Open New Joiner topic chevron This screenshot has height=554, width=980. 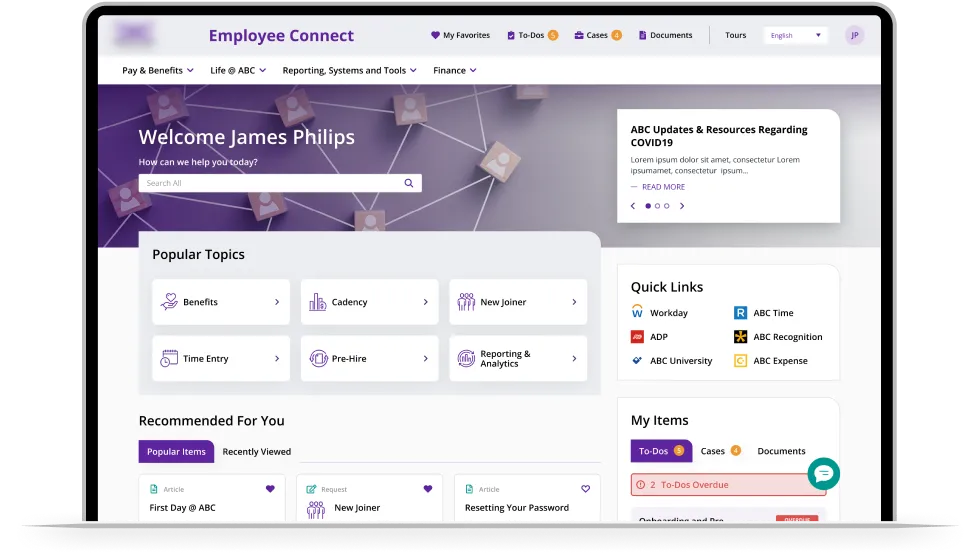click(574, 302)
